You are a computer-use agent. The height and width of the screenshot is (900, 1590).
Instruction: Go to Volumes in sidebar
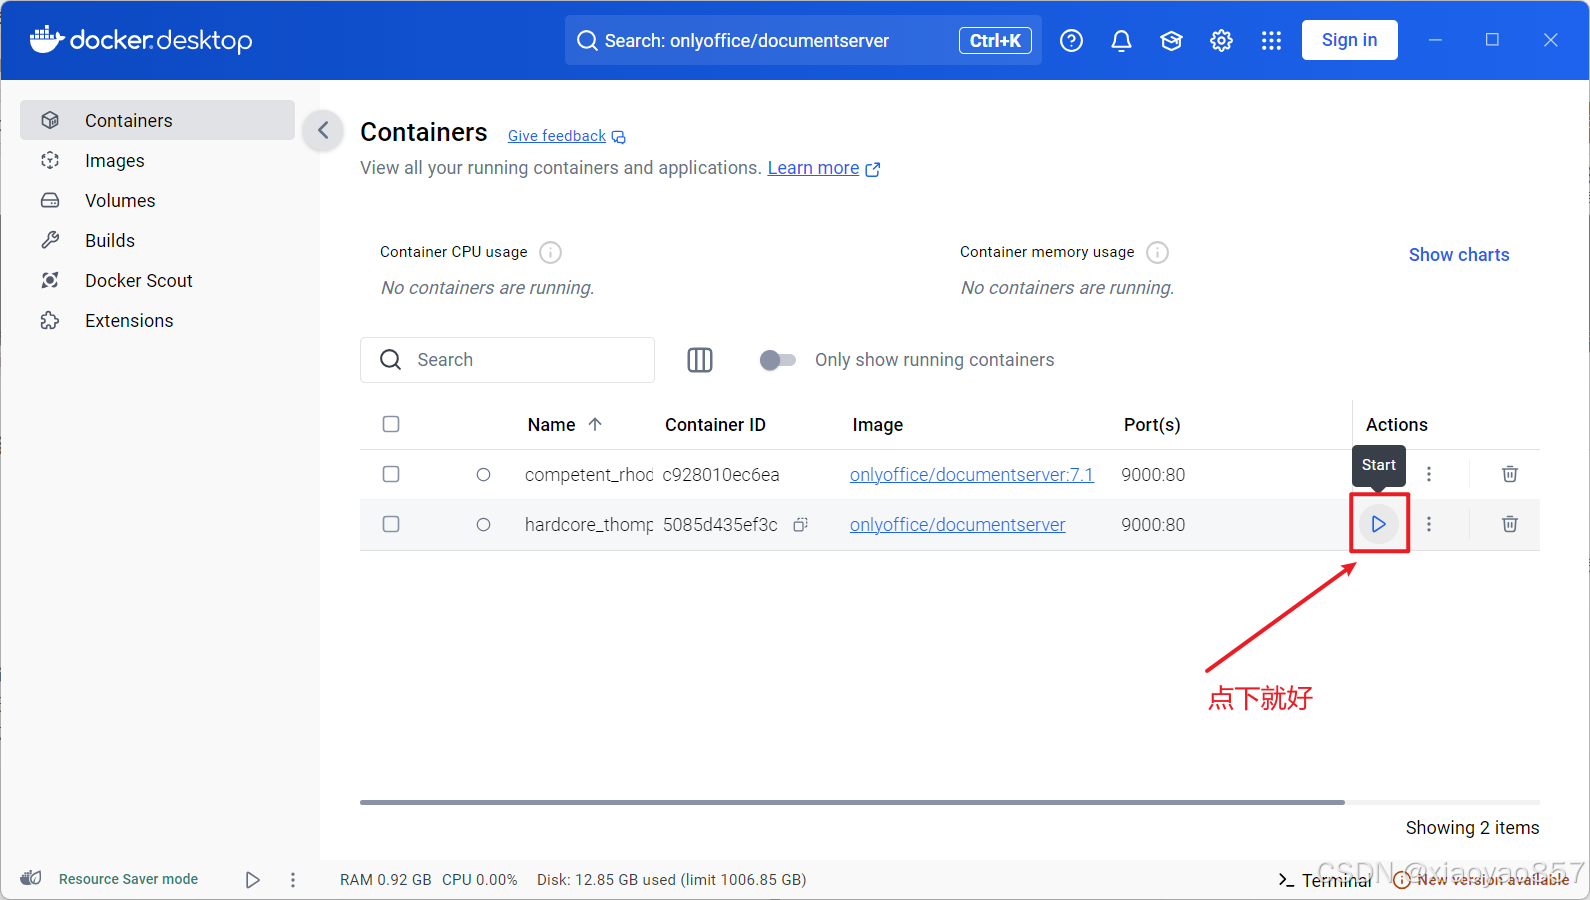[x=158, y=200]
